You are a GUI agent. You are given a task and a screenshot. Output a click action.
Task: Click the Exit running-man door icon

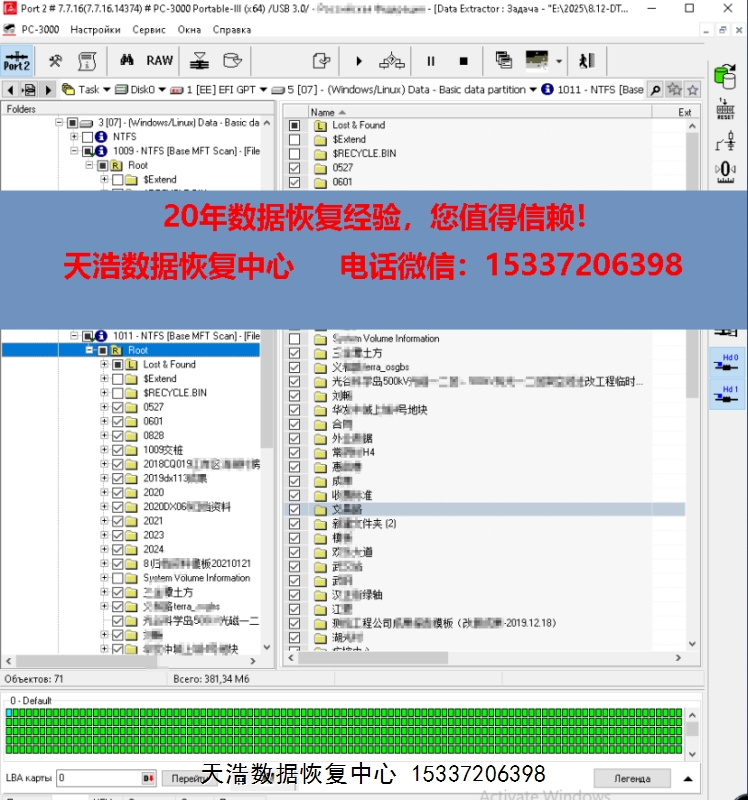point(586,61)
